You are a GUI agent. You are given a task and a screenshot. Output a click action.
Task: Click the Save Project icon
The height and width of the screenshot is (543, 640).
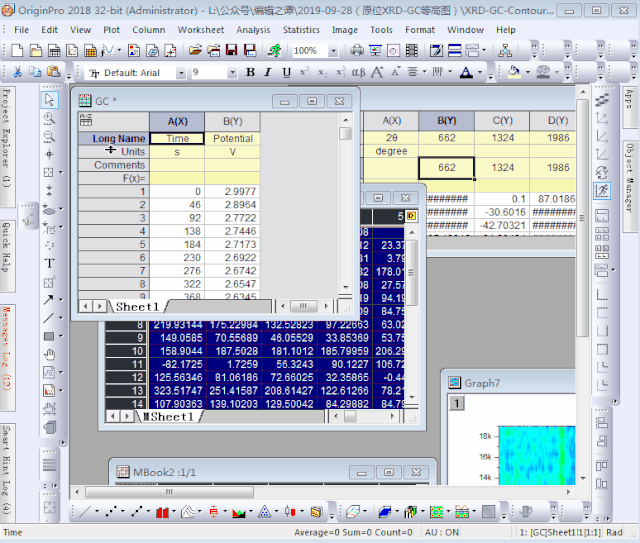tap(232, 50)
